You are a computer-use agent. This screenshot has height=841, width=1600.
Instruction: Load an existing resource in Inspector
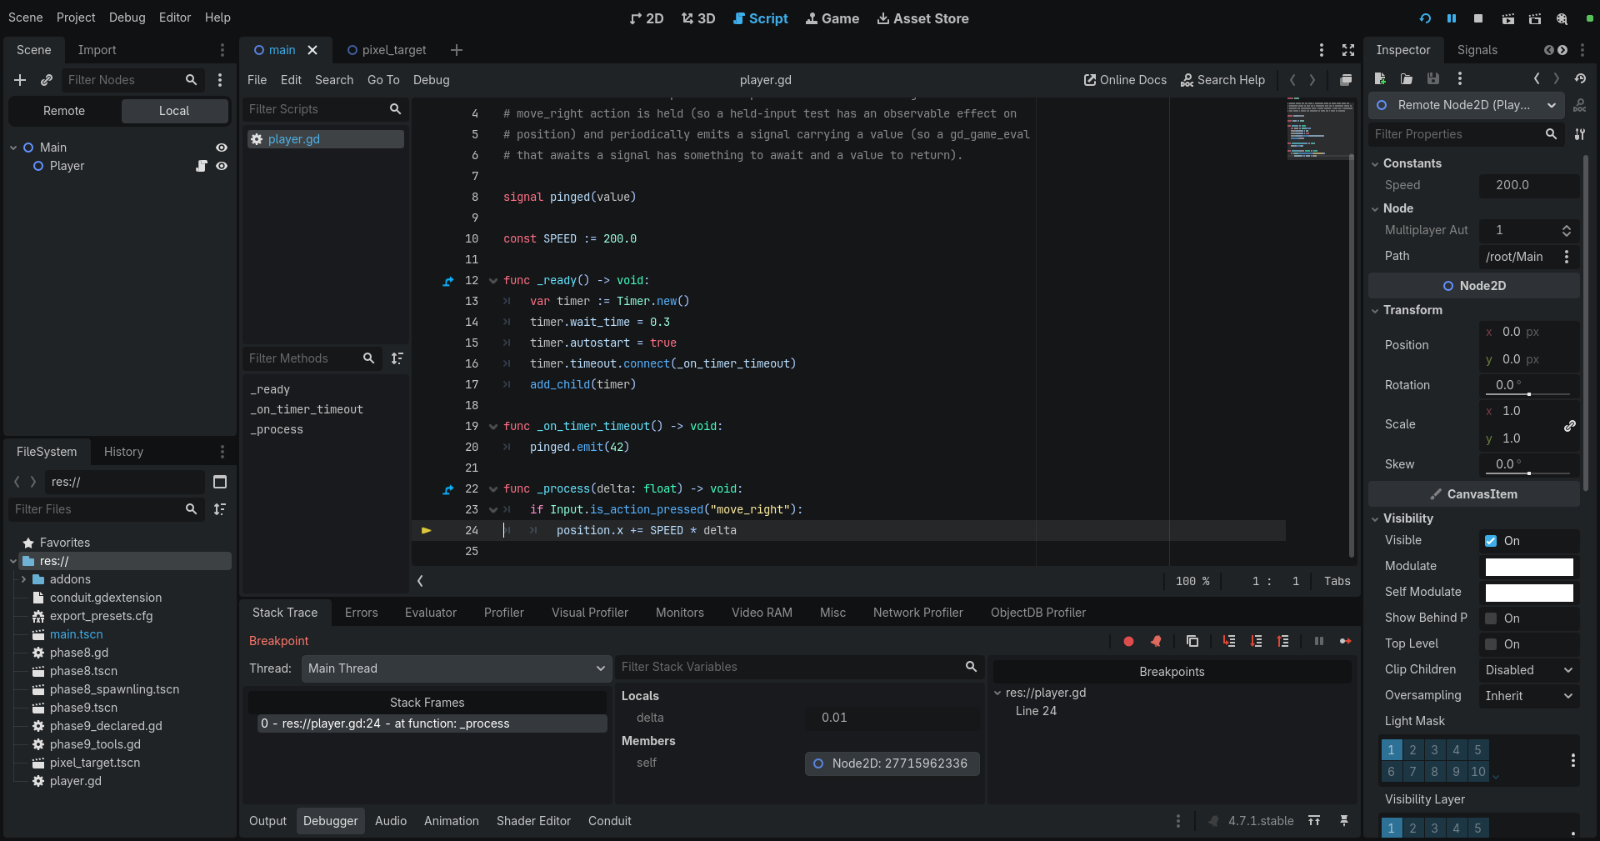pyautogui.click(x=1406, y=78)
